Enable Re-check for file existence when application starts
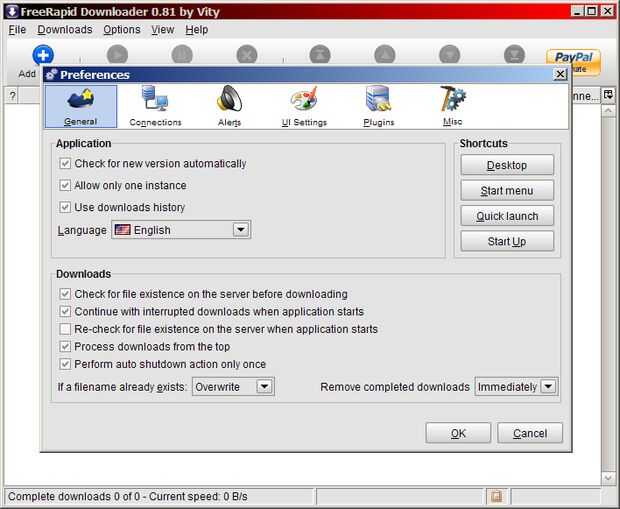Image resolution: width=620 pixels, height=509 pixels. click(65, 329)
